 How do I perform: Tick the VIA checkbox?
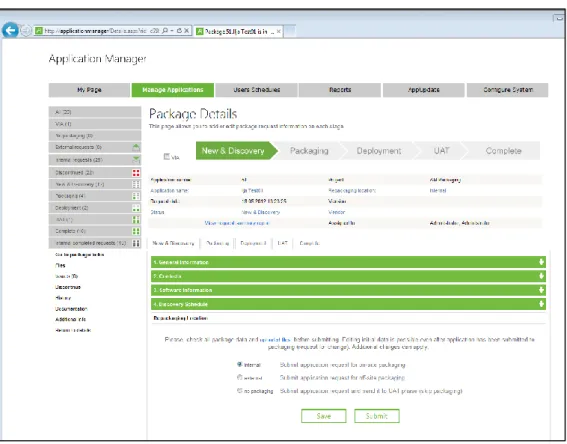(x=167, y=157)
